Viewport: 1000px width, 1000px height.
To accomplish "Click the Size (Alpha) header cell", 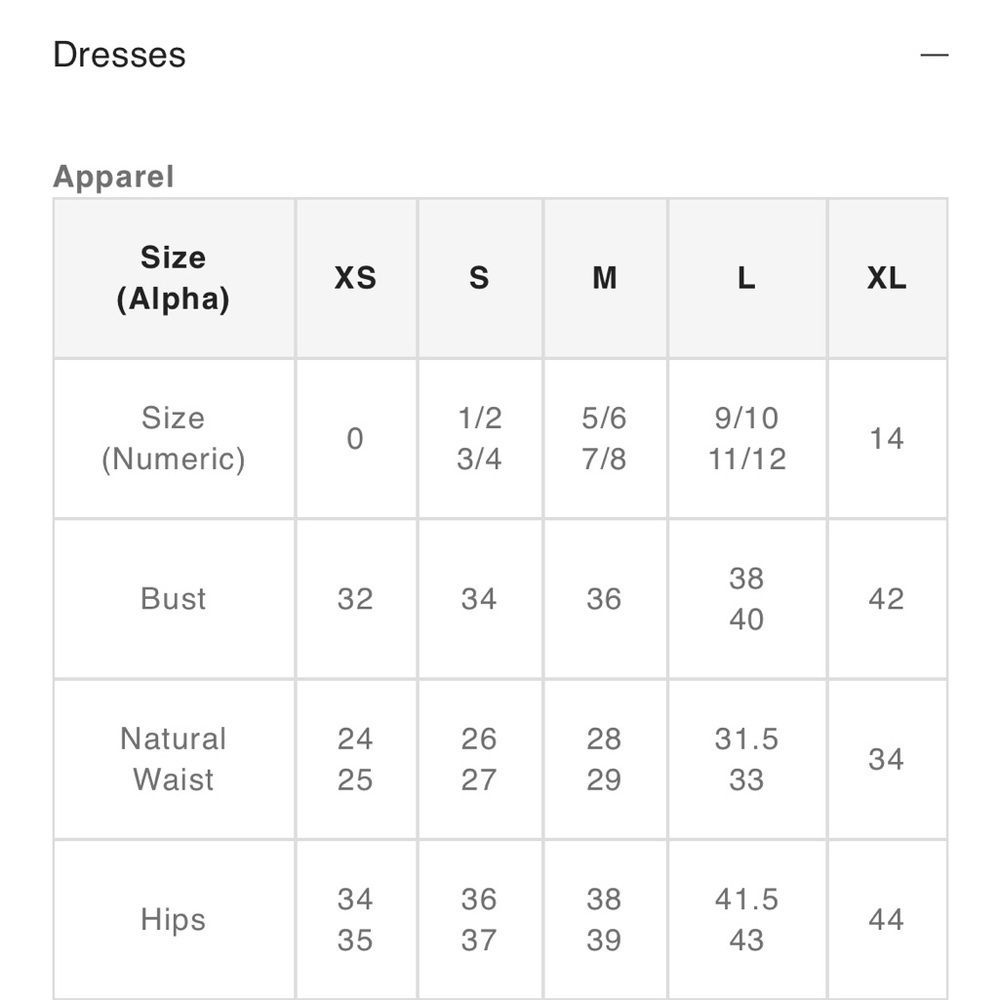I will click(x=174, y=278).
